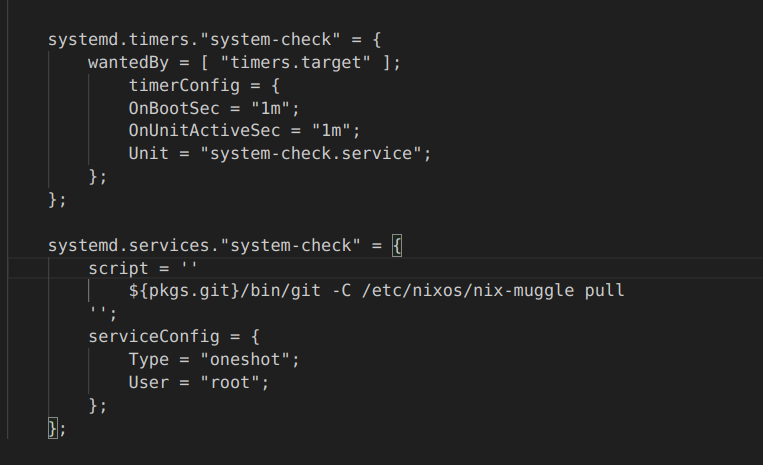Click the "oneshot" string value

coord(250,359)
